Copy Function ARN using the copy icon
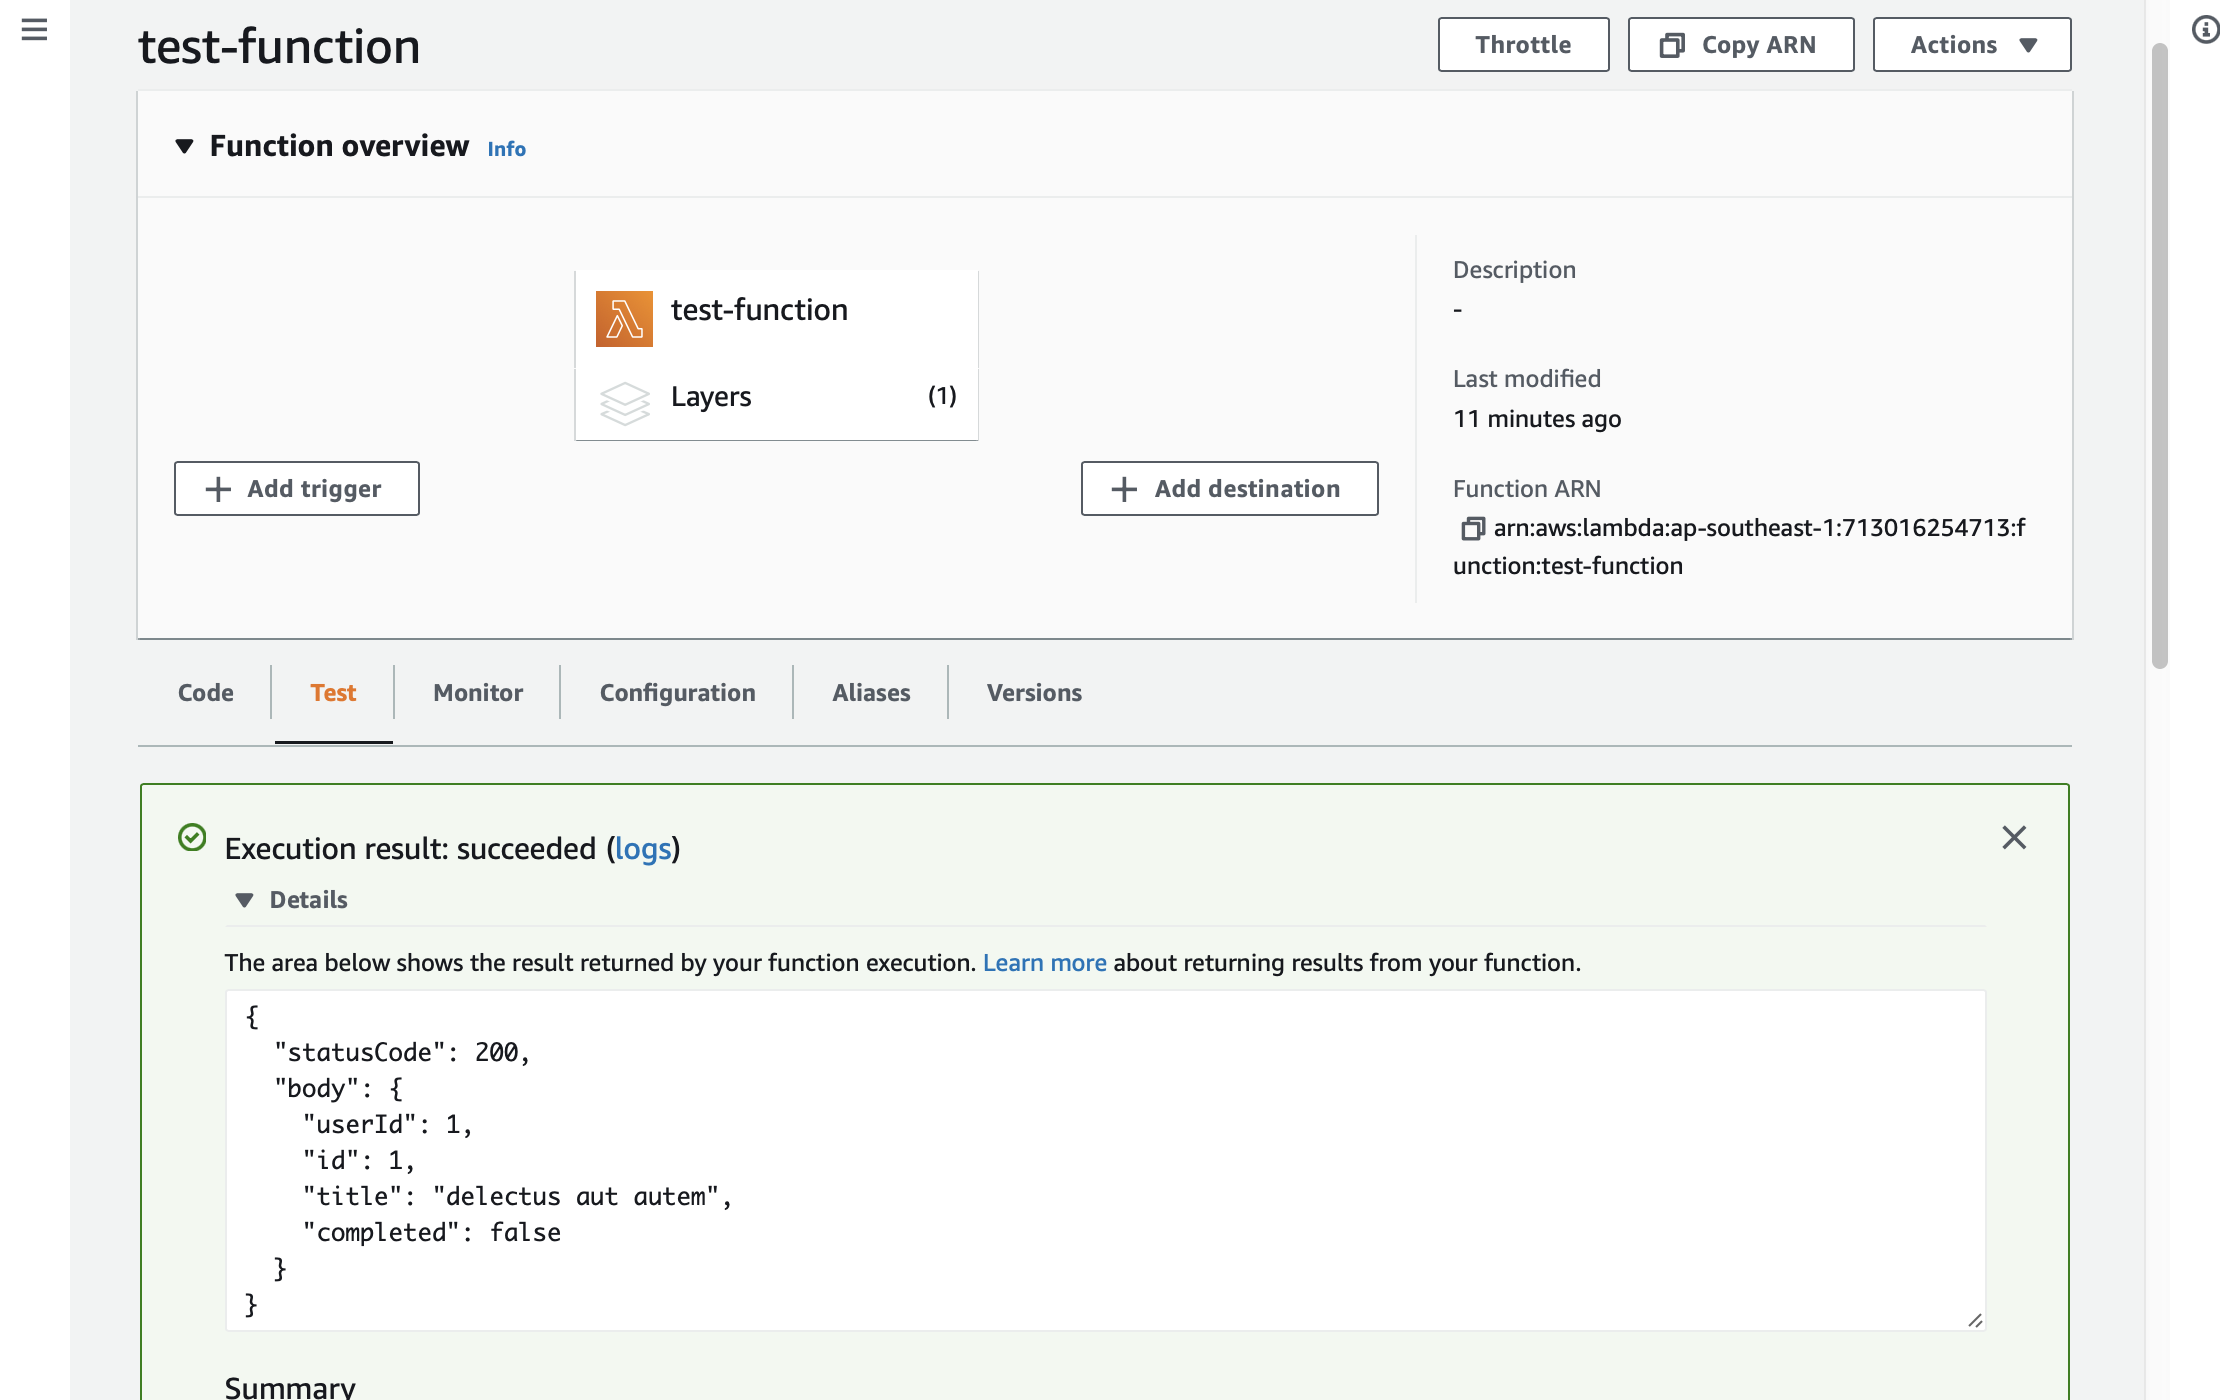 pos(1472,528)
